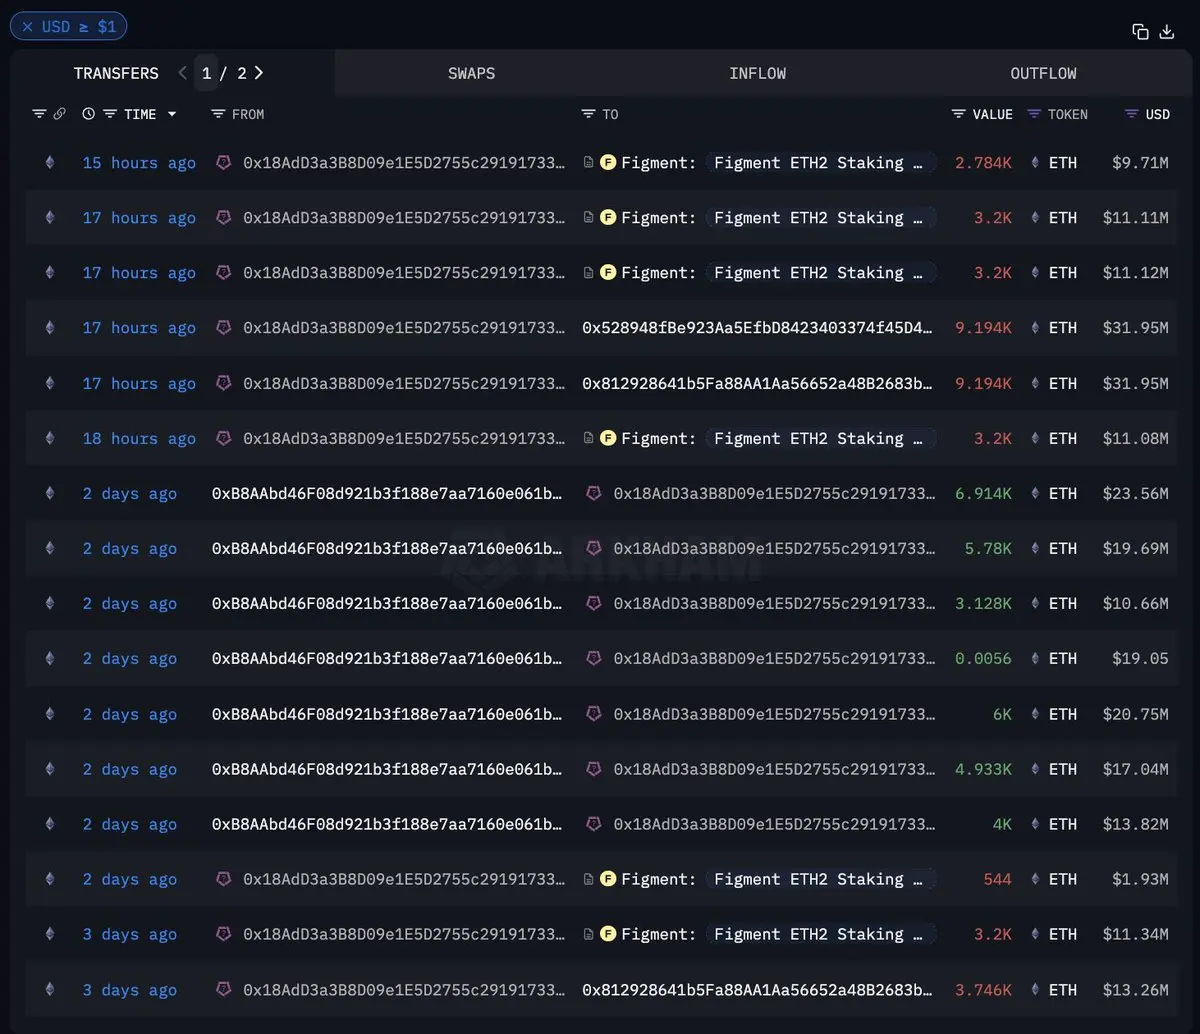The width and height of the screenshot is (1200, 1034).
Task: Click contract document icon in $11.11M row
Action: [x=589, y=217]
